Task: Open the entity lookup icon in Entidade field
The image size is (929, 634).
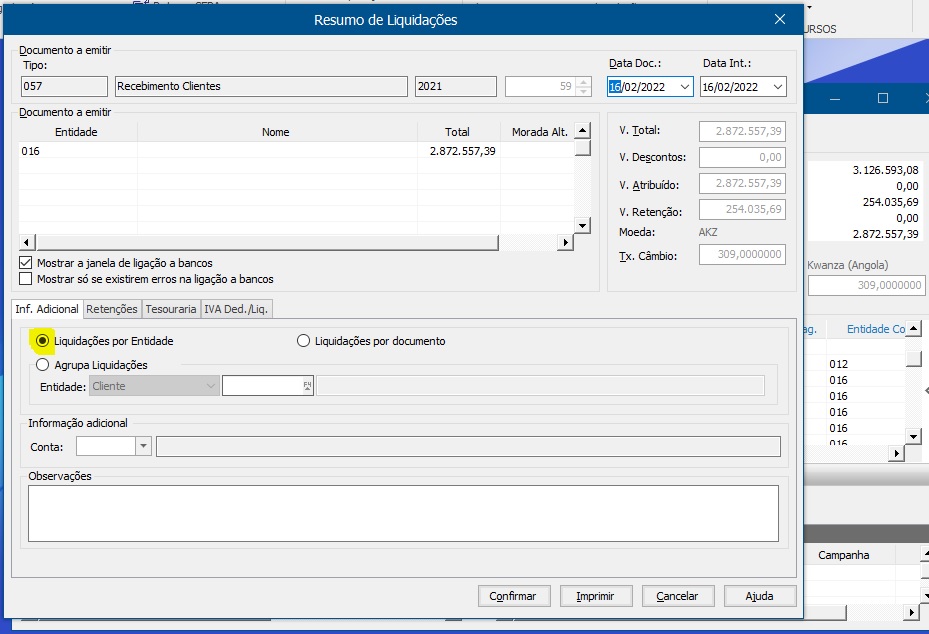Action: click(307, 386)
